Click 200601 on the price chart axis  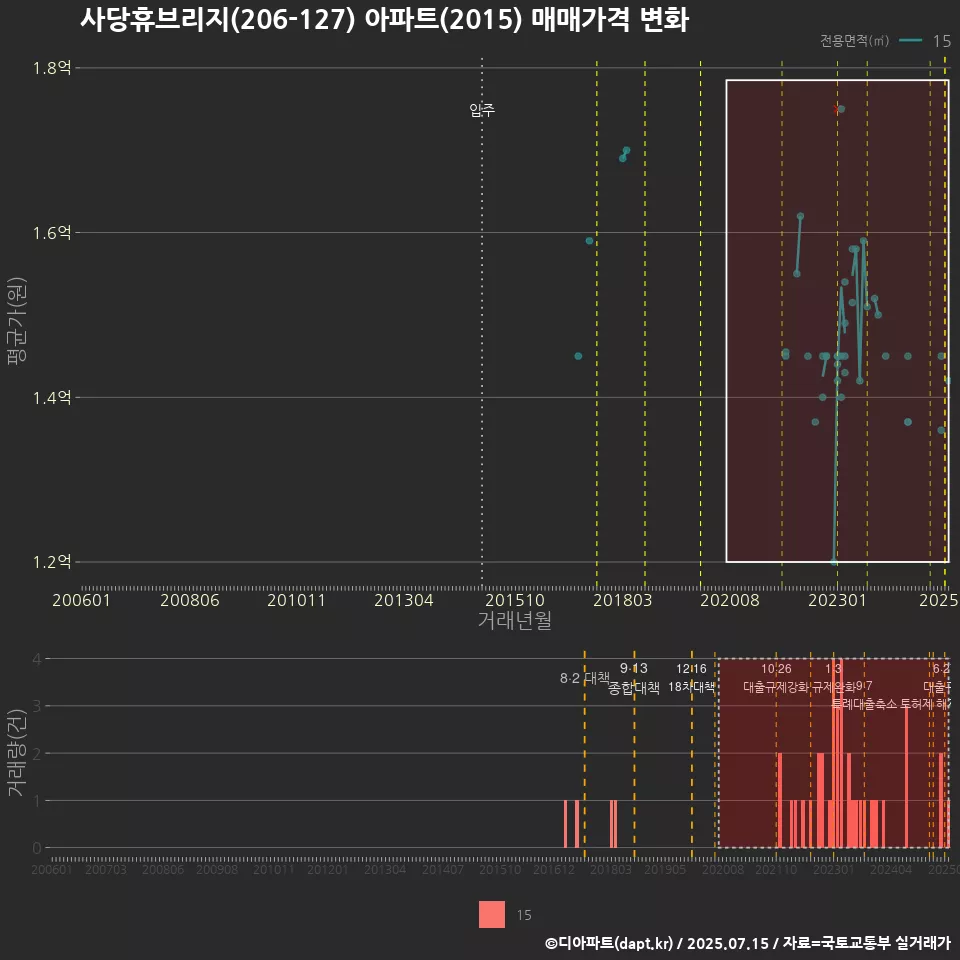tap(81, 600)
